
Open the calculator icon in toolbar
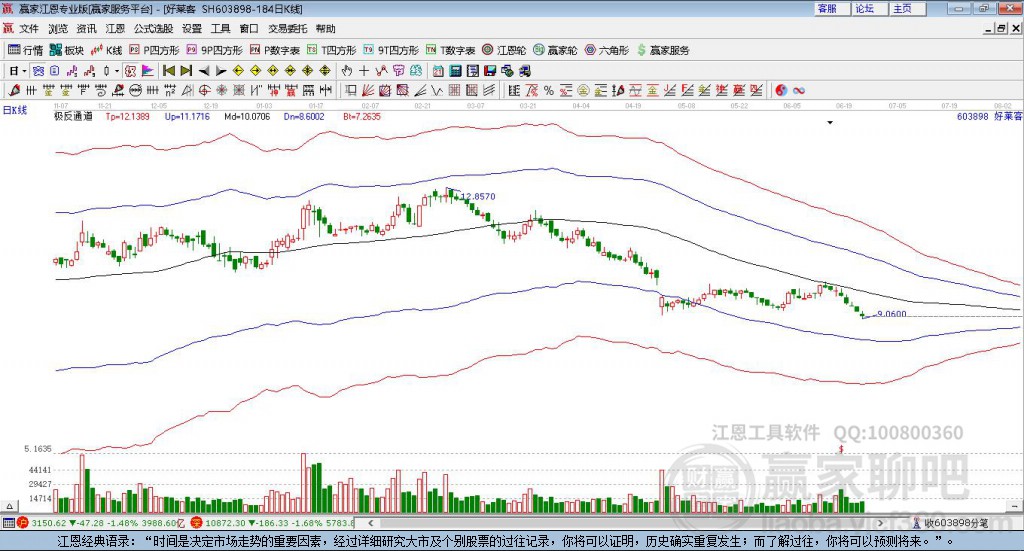[x=456, y=71]
